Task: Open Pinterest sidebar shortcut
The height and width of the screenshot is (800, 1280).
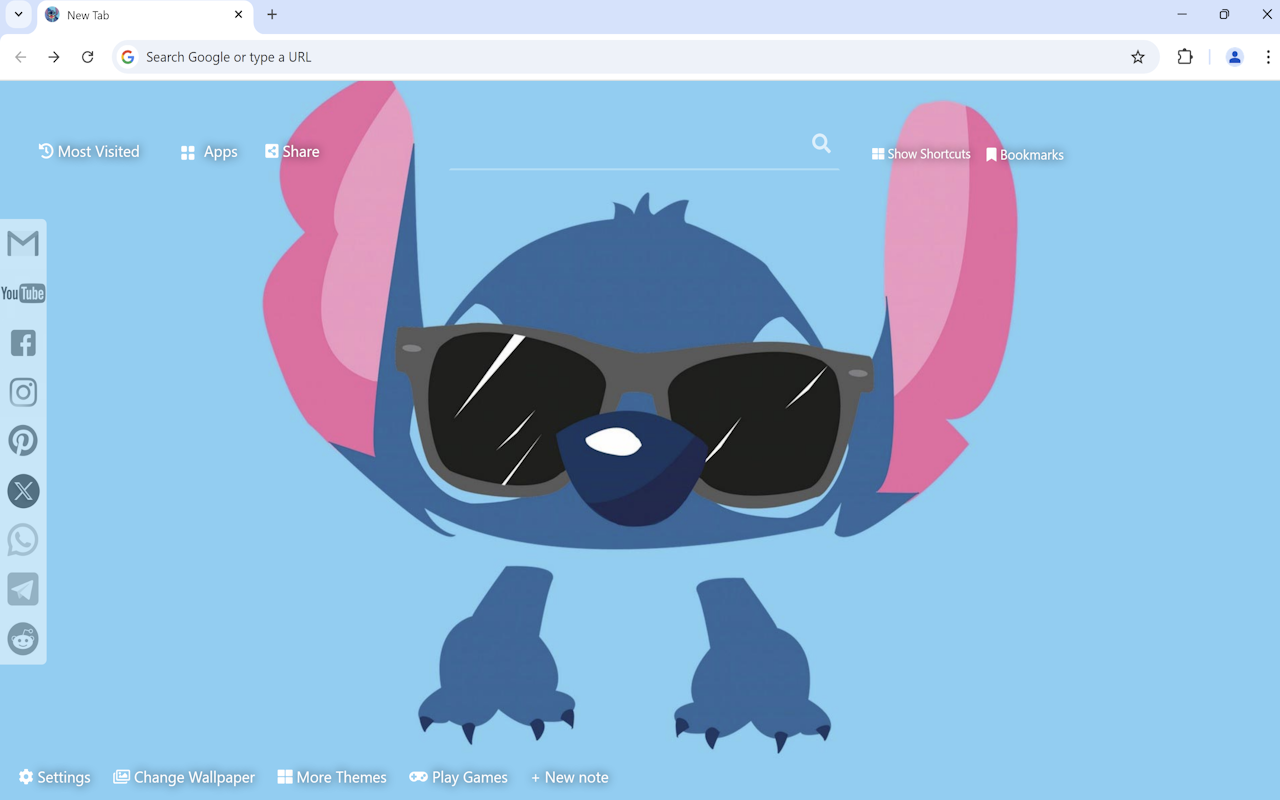Action: [x=23, y=441]
